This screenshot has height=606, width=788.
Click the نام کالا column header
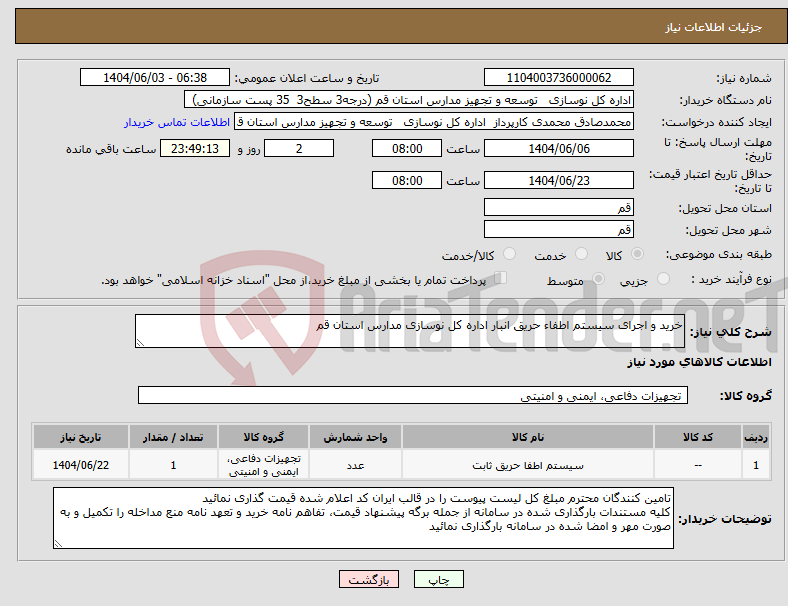pos(528,437)
